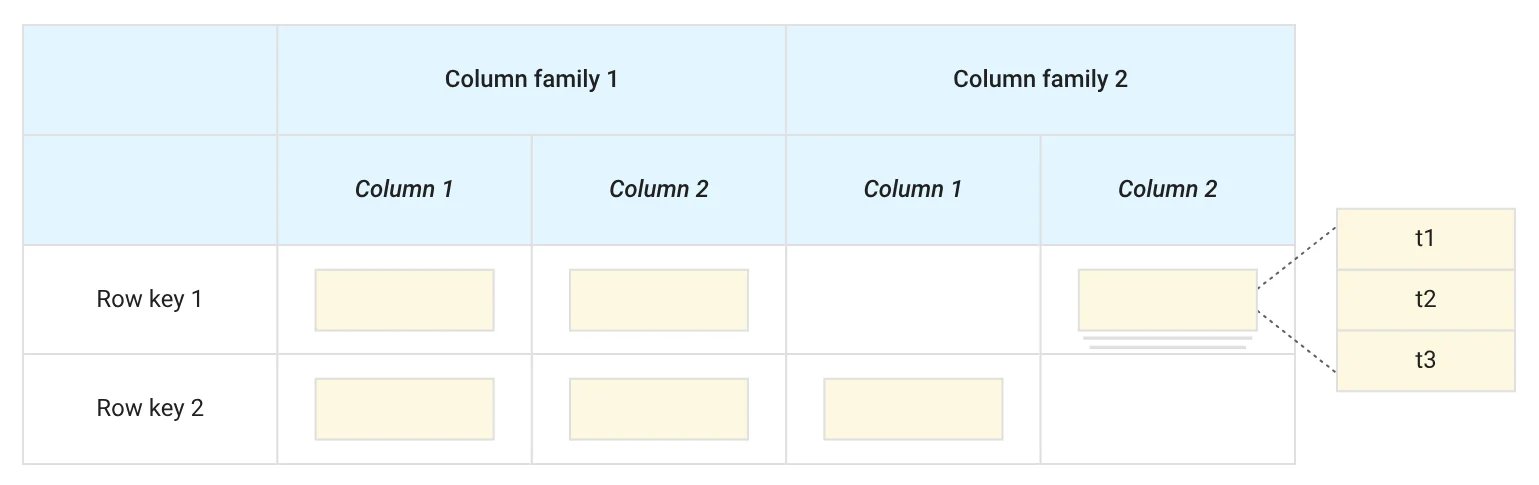Click Row key 2 cell in family 2 Column 1
This screenshot has height=485, width=1539.
913,409
